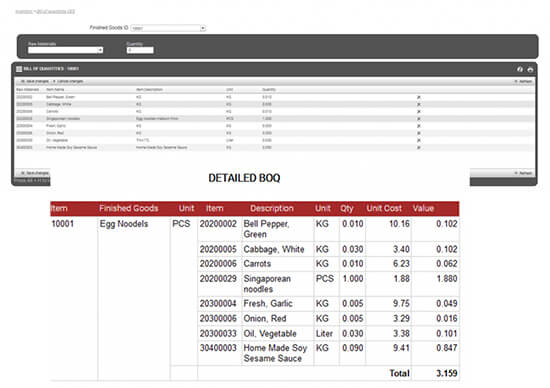Delete the Carrots grid row
Screen dimensions: 550x388
click(x=418, y=112)
